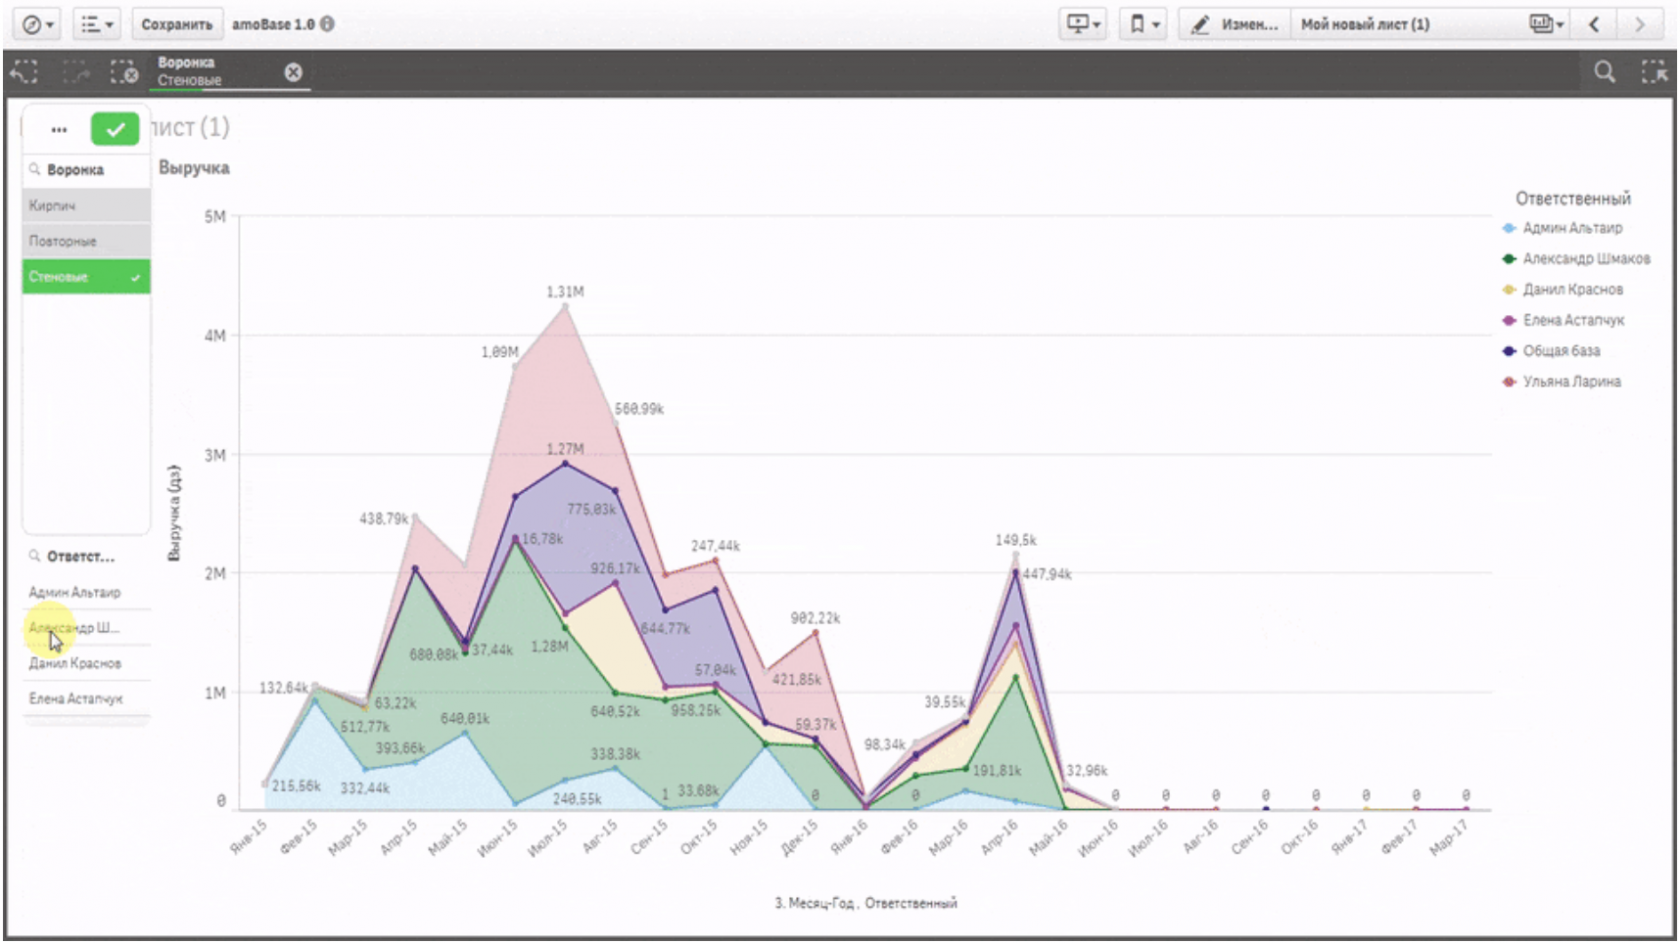This screenshot has width=1680, height=943.
Task: Open the compass navigation menu
Action: [x=37, y=24]
